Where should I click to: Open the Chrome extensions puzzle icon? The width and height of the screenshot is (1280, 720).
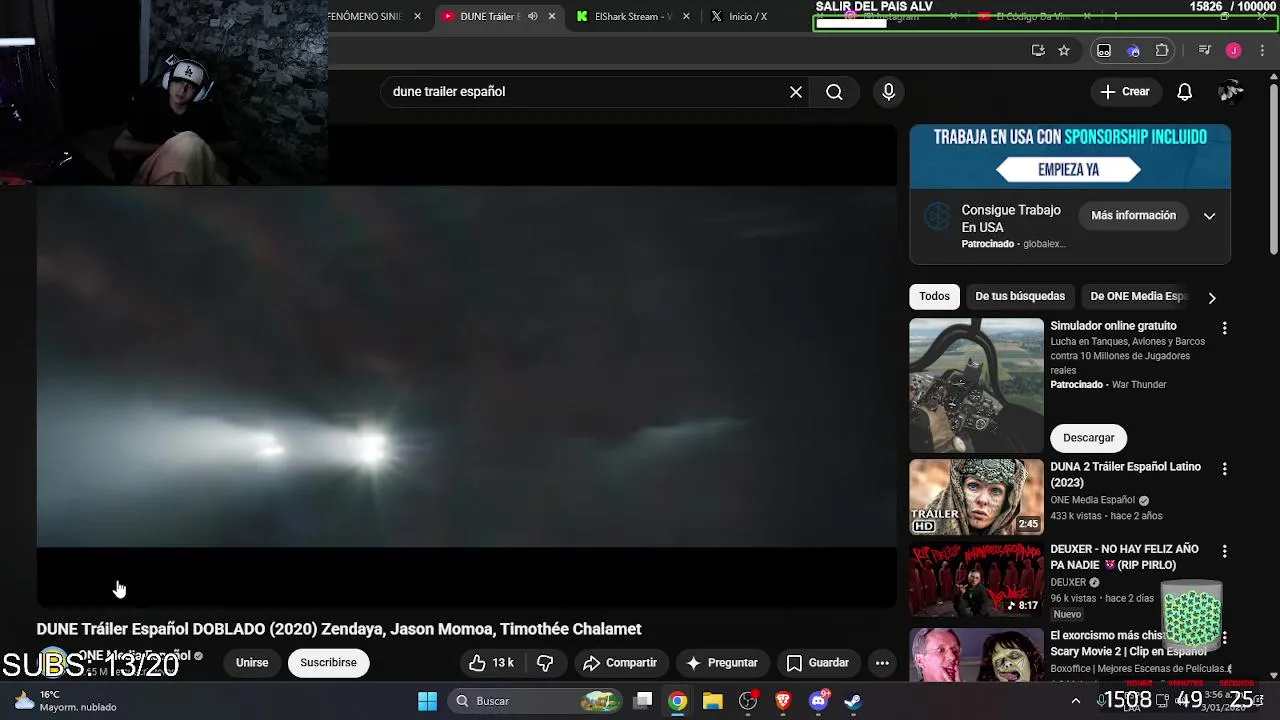[1162, 50]
